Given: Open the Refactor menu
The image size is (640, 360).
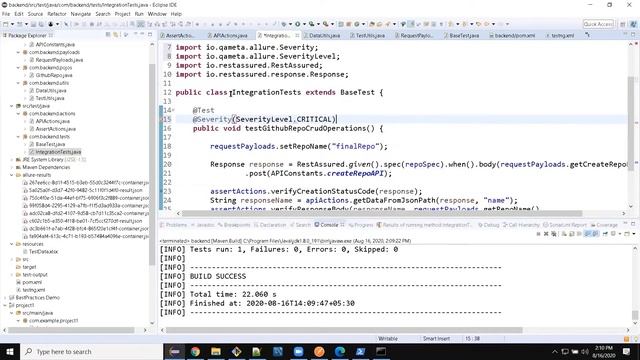Looking at the screenshot, I should [57, 14].
